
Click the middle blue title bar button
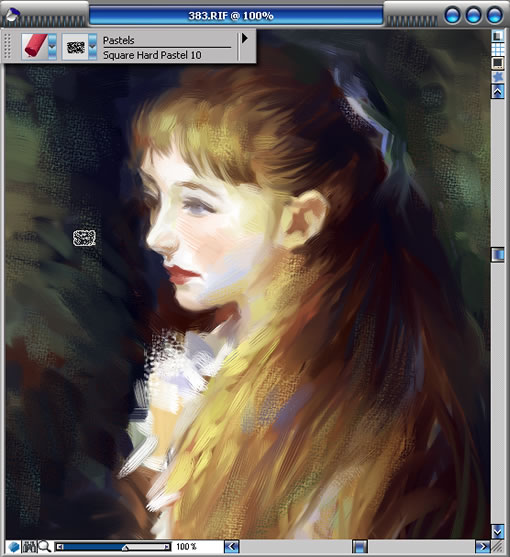[473, 16]
